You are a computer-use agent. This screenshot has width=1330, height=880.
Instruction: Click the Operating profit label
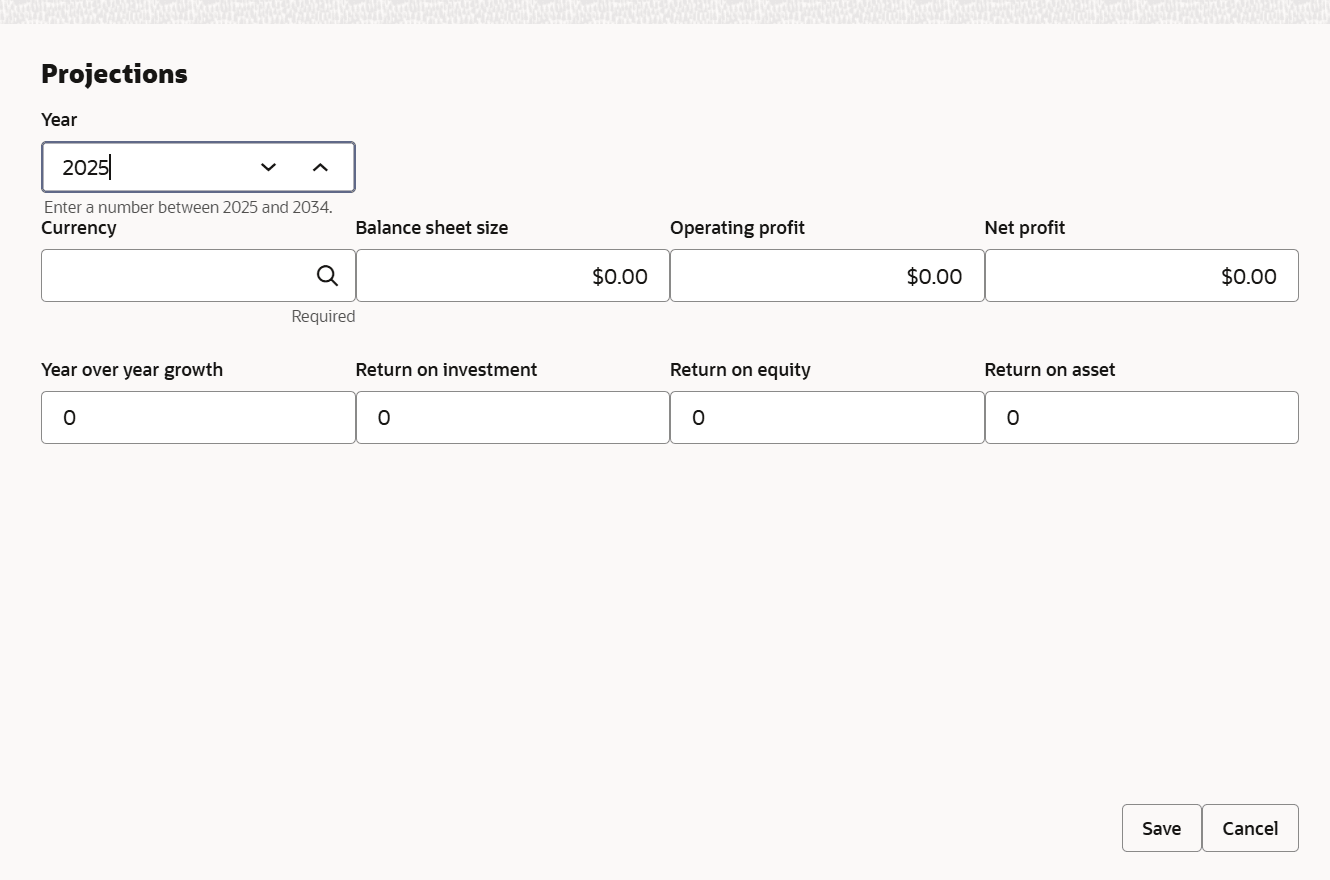(x=737, y=228)
